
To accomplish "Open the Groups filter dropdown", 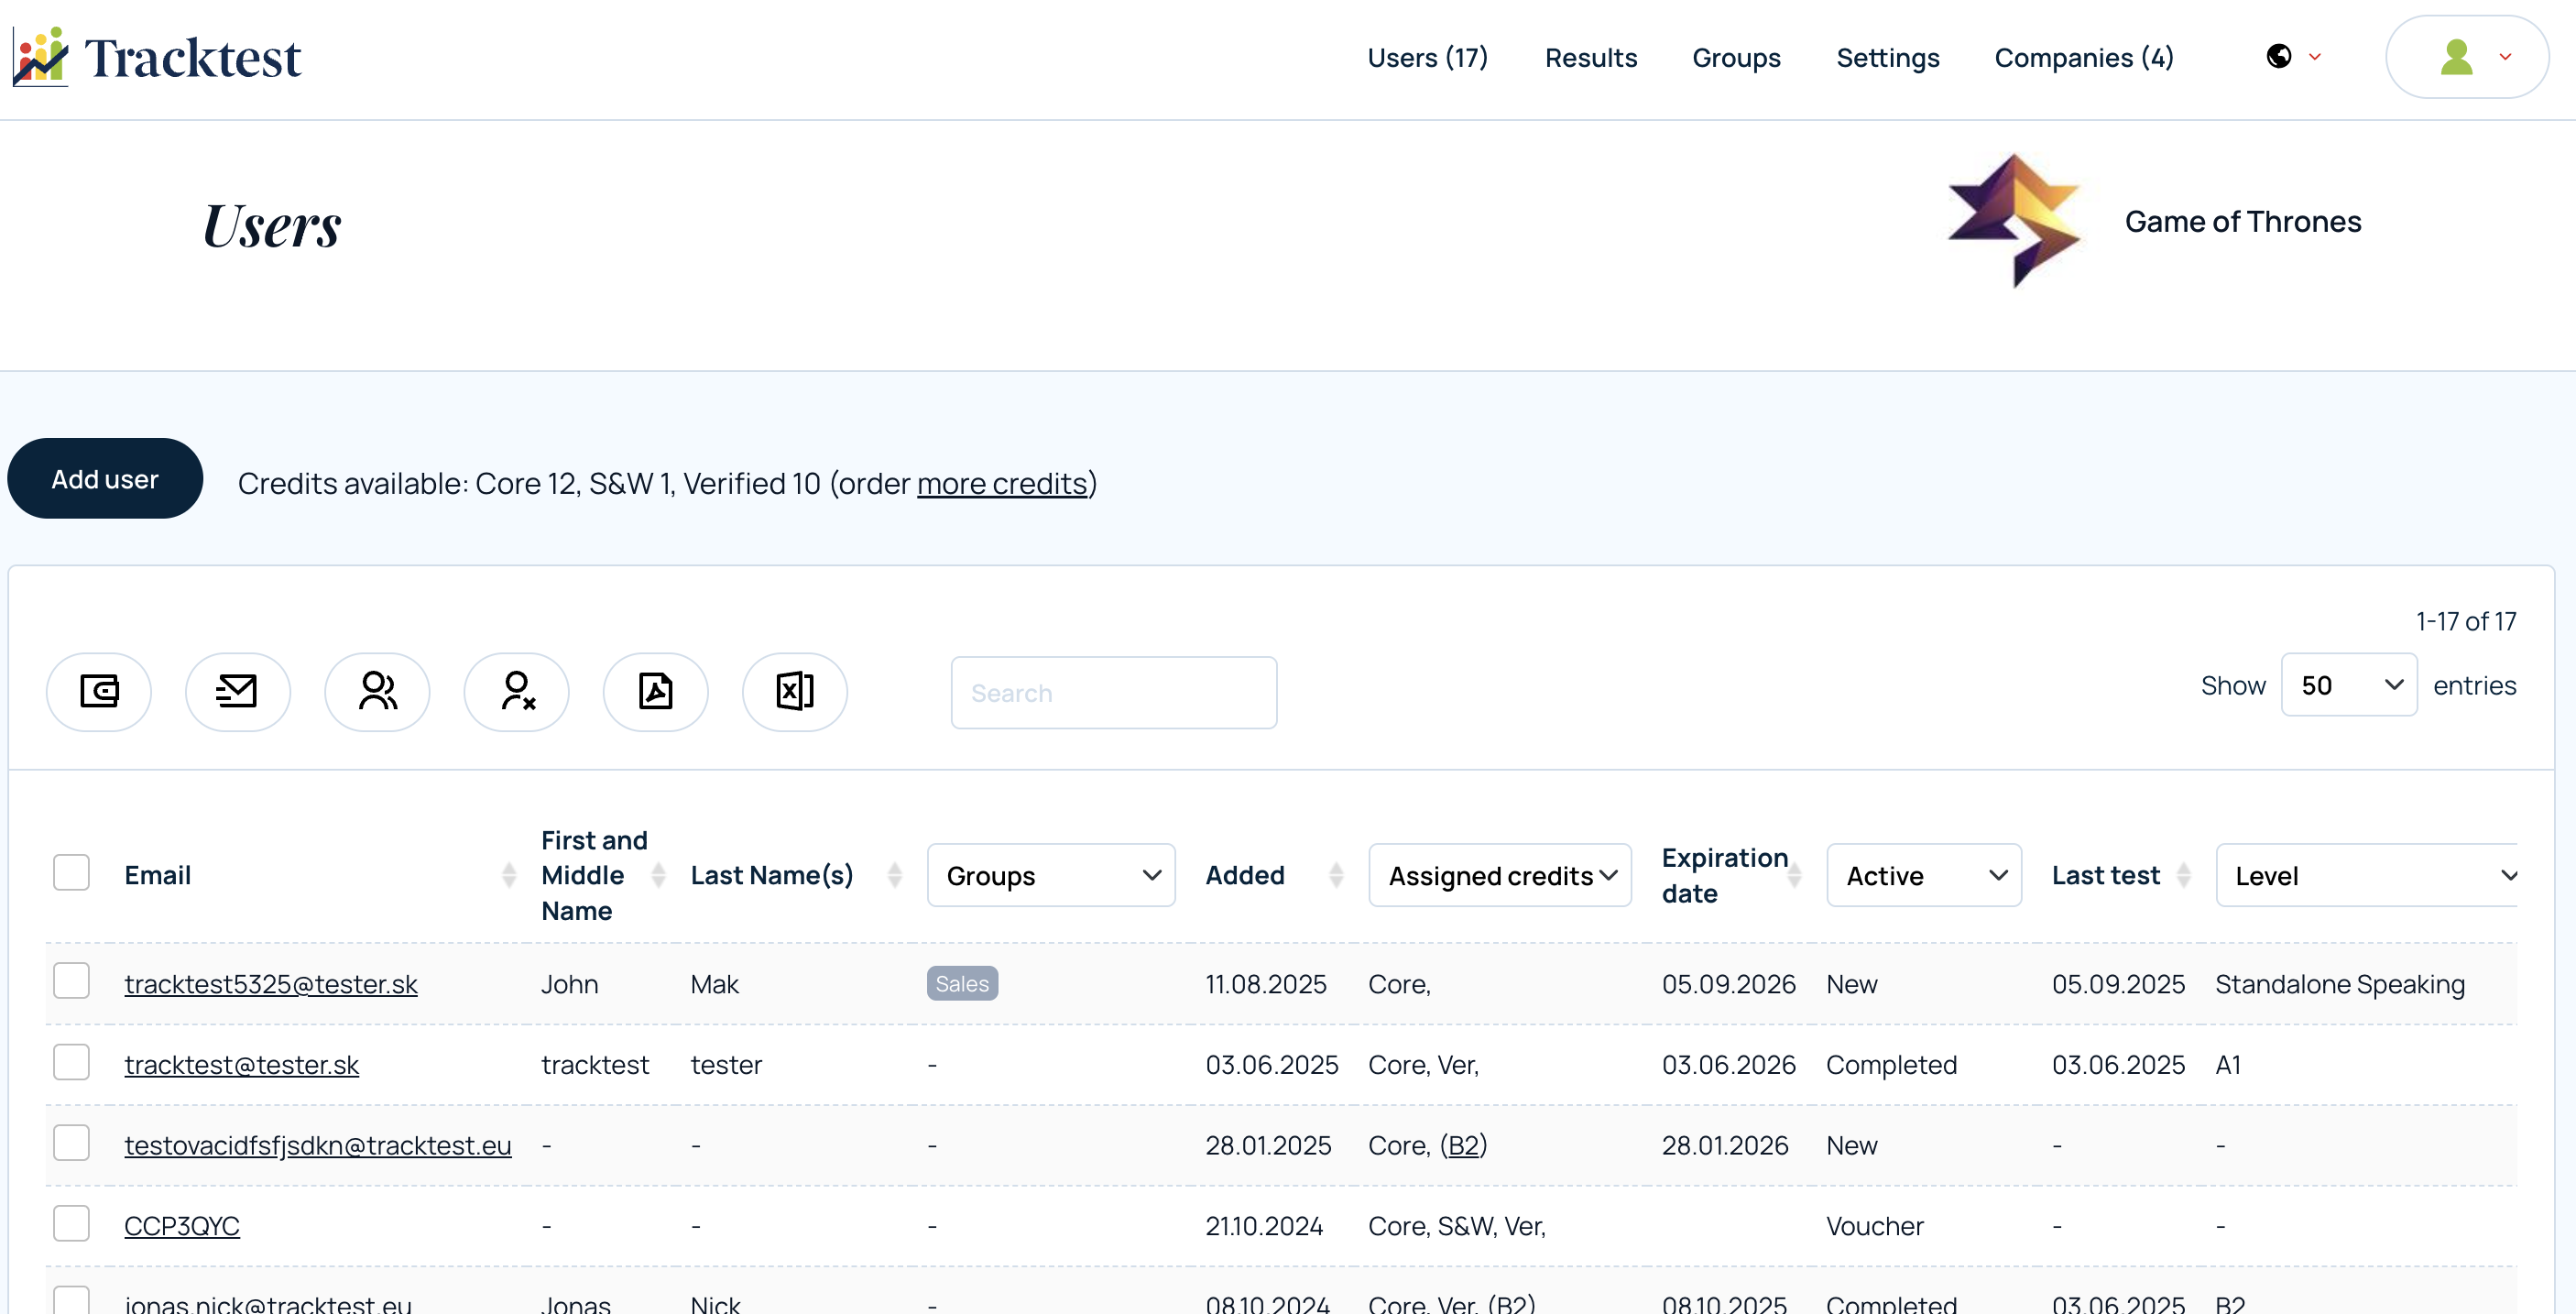I will point(1051,875).
